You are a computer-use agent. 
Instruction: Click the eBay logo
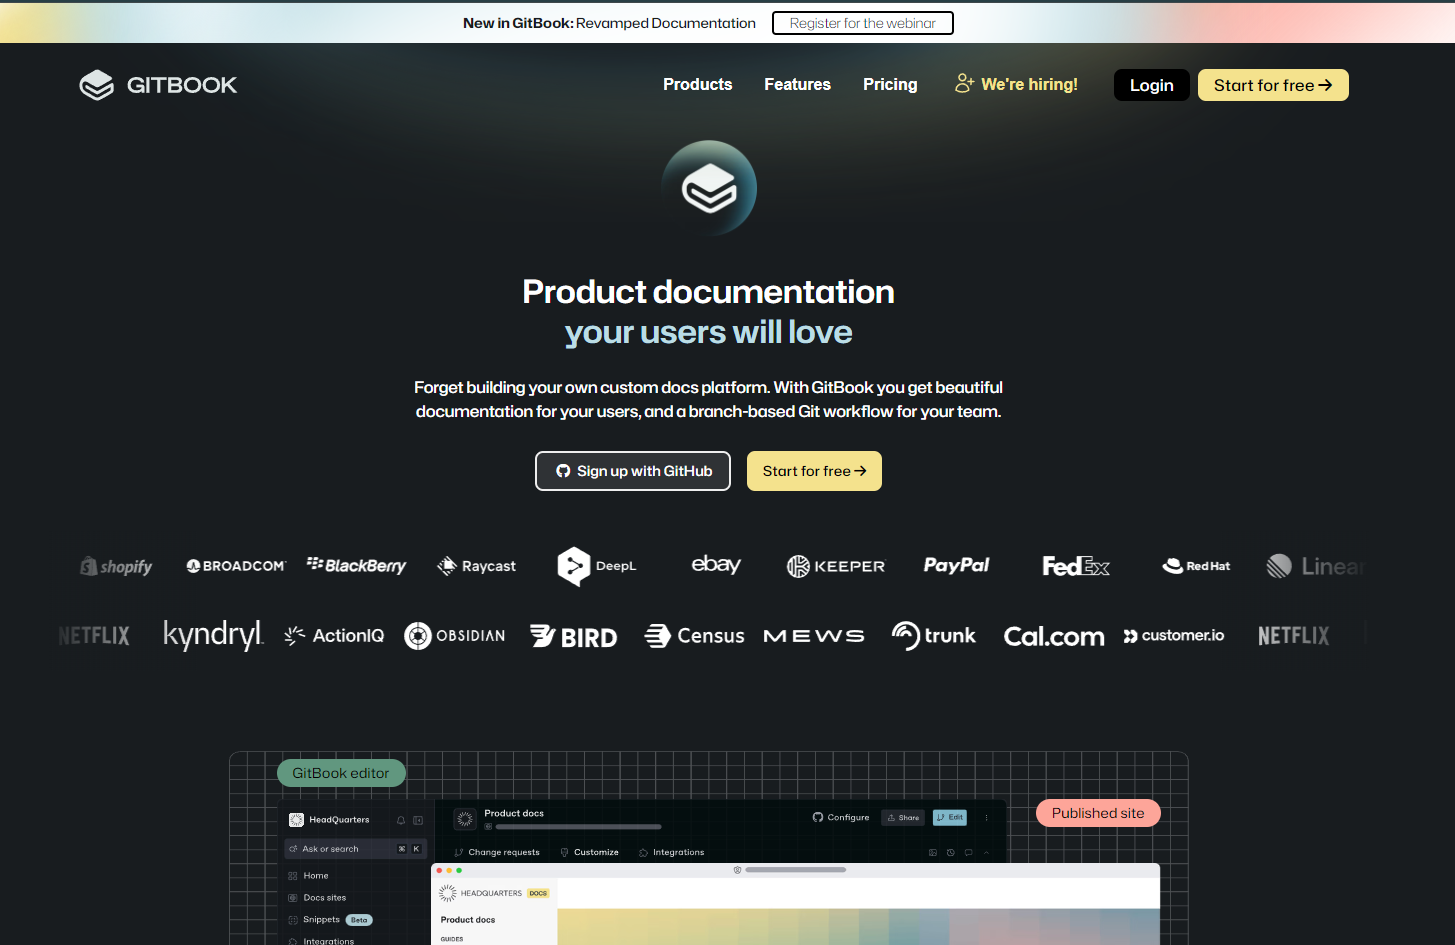(716, 565)
